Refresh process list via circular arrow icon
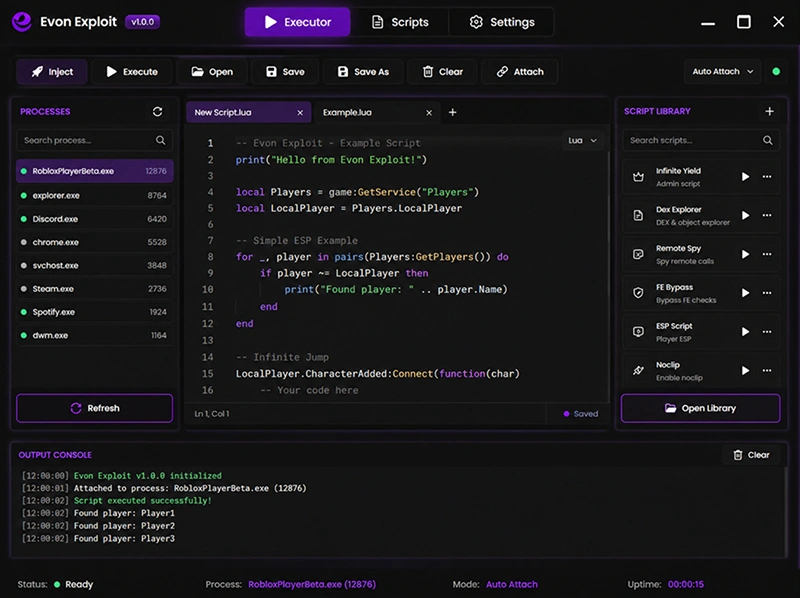The image size is (800, 598). pyautogui.click(x=157, y=111)
